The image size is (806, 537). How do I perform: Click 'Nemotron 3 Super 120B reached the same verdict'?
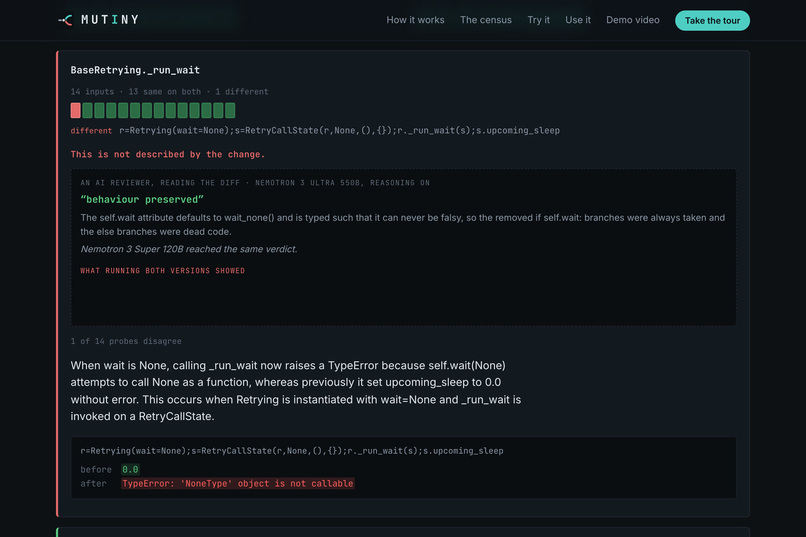tap(189, 249)
